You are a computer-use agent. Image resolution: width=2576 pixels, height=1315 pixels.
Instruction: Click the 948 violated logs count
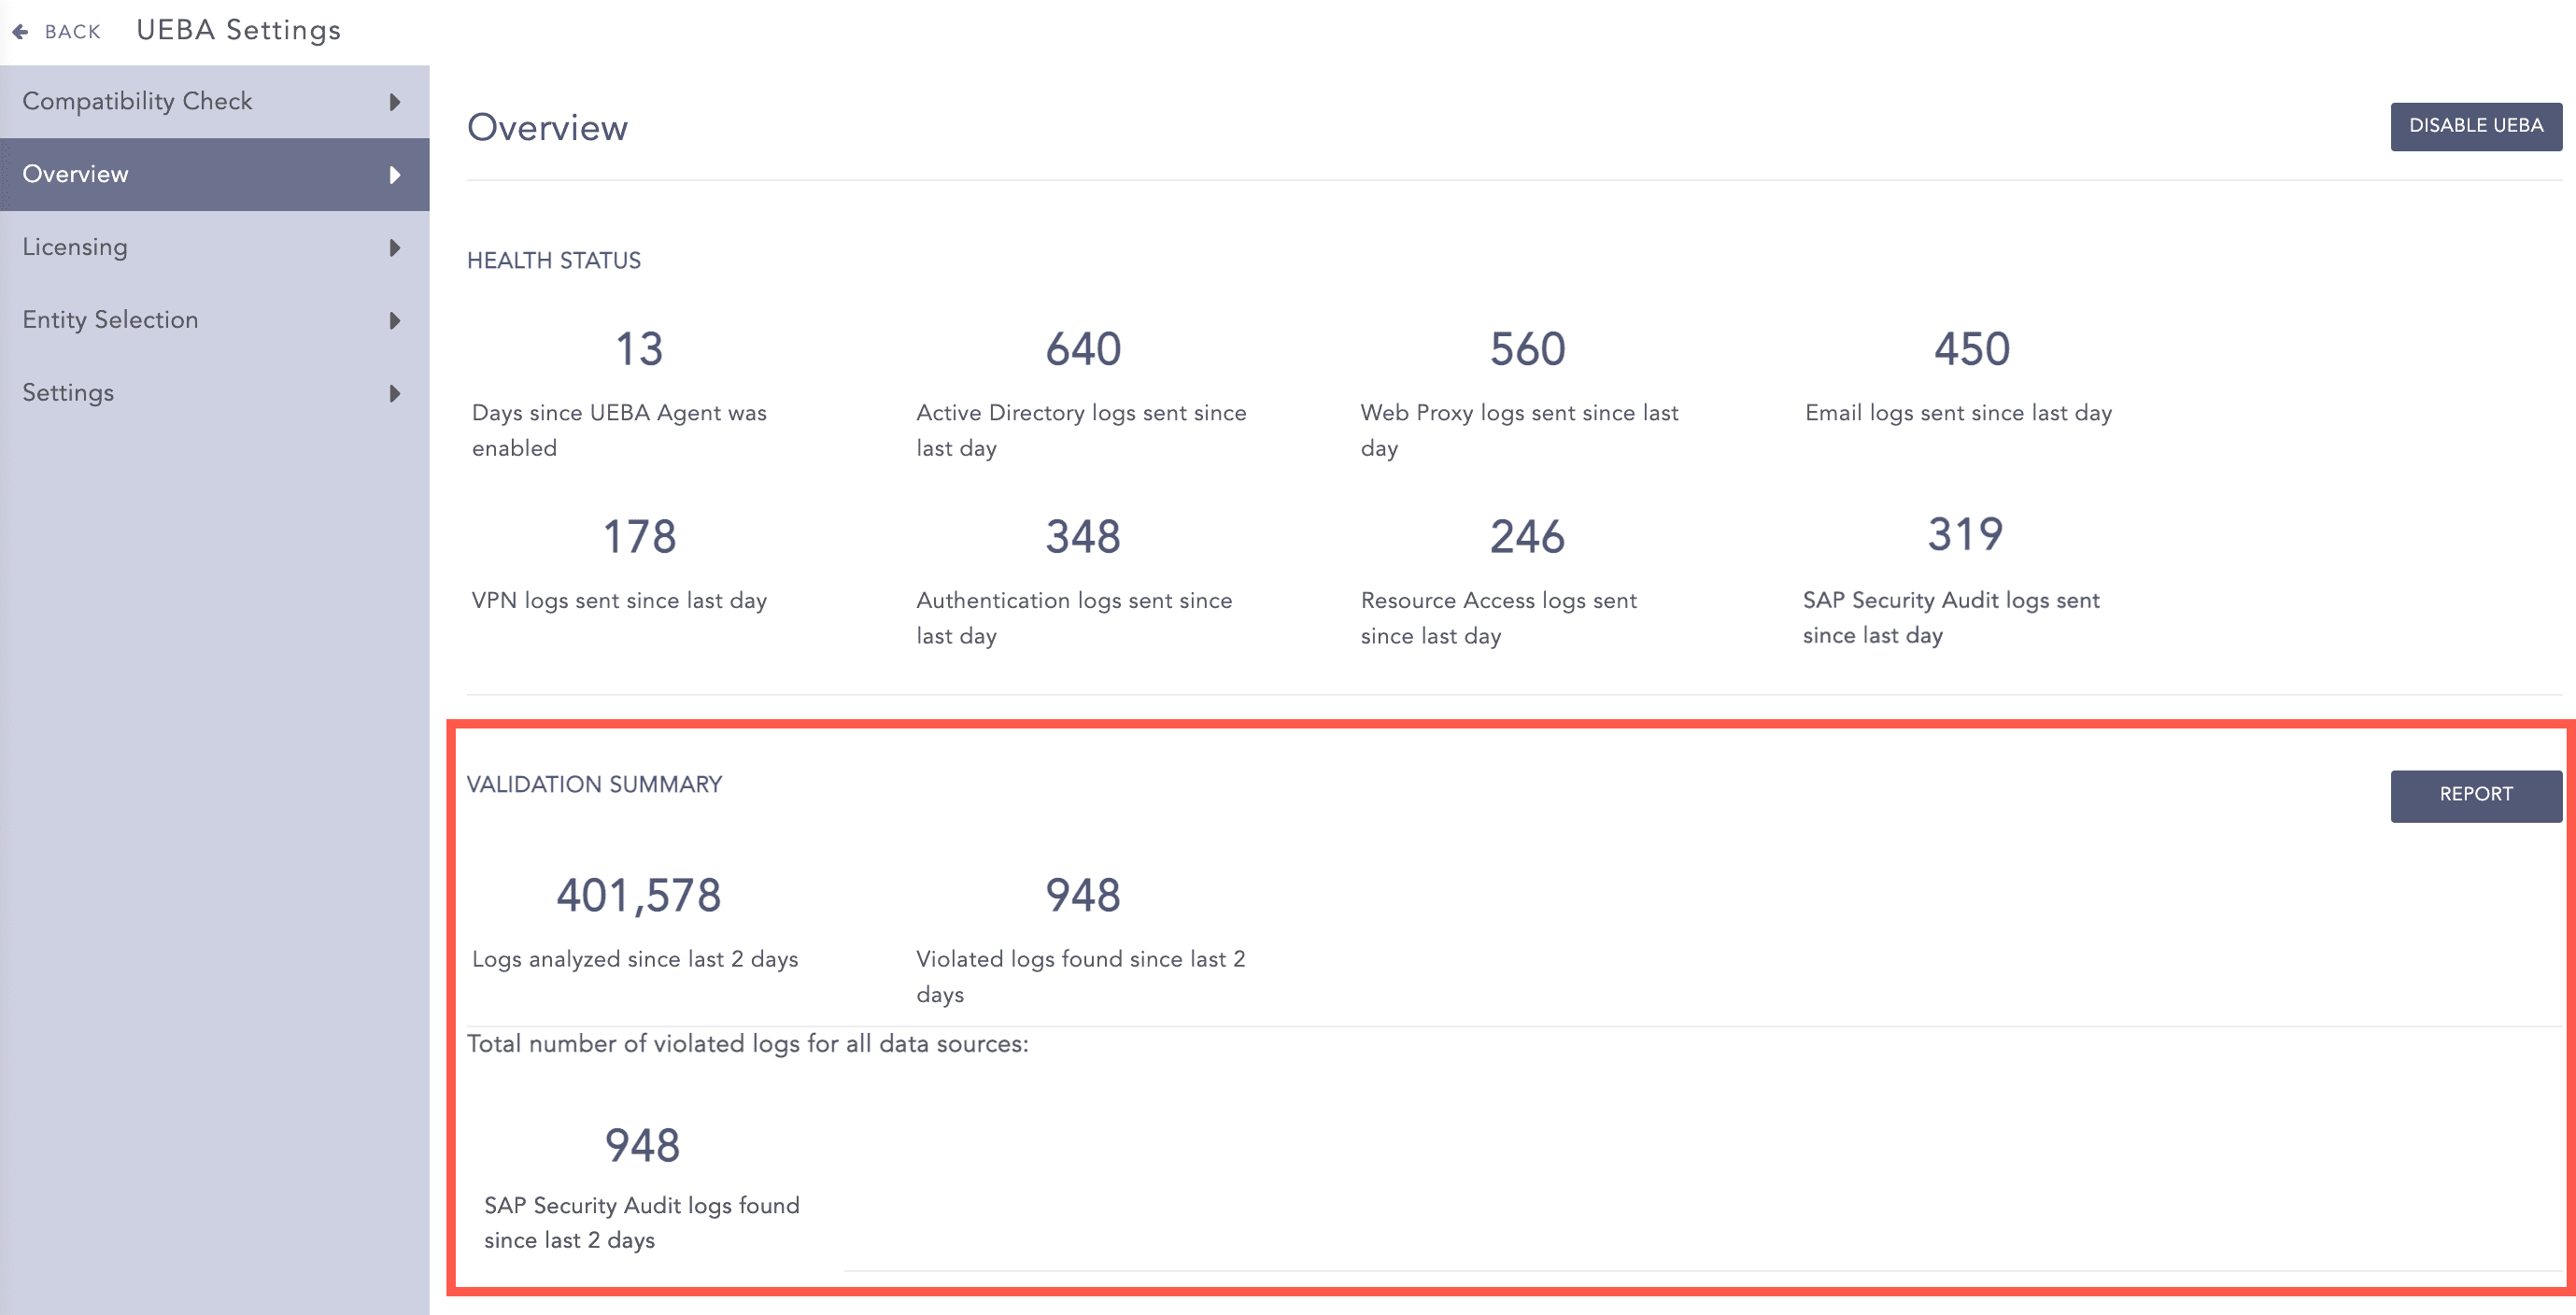[1083, 895]
